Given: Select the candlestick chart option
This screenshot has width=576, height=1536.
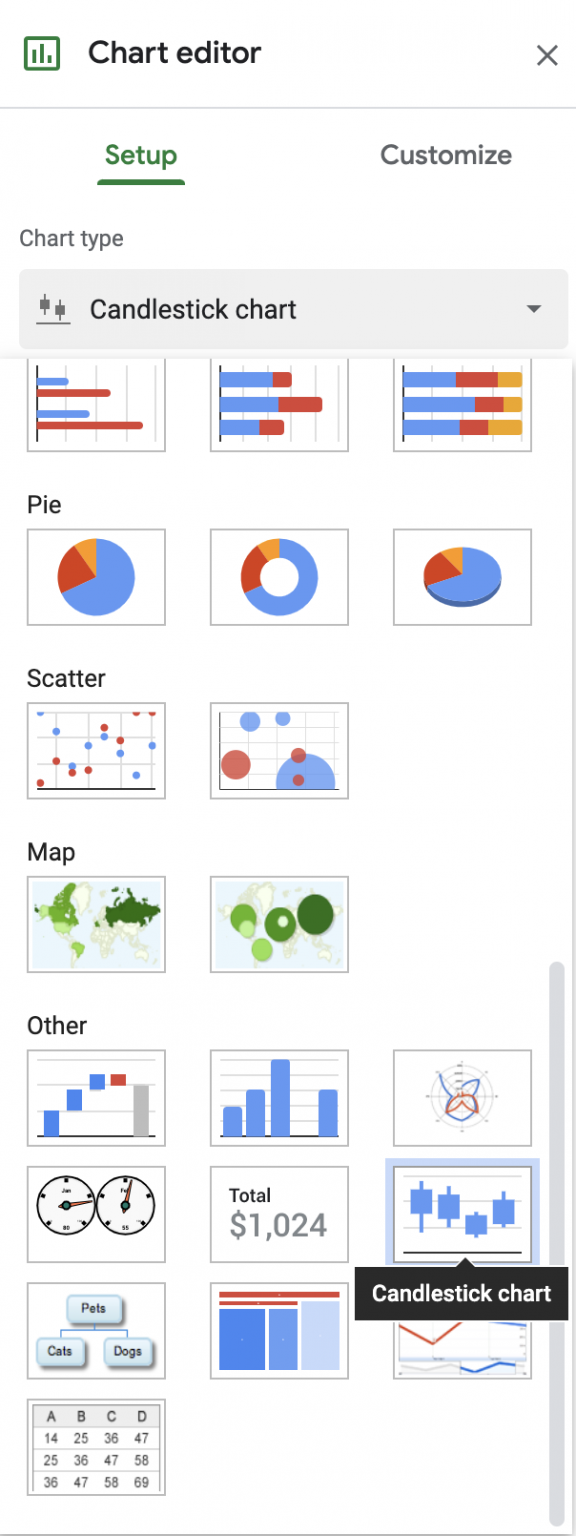Looking at the screenshot, I should click(x=462, y=1214).
